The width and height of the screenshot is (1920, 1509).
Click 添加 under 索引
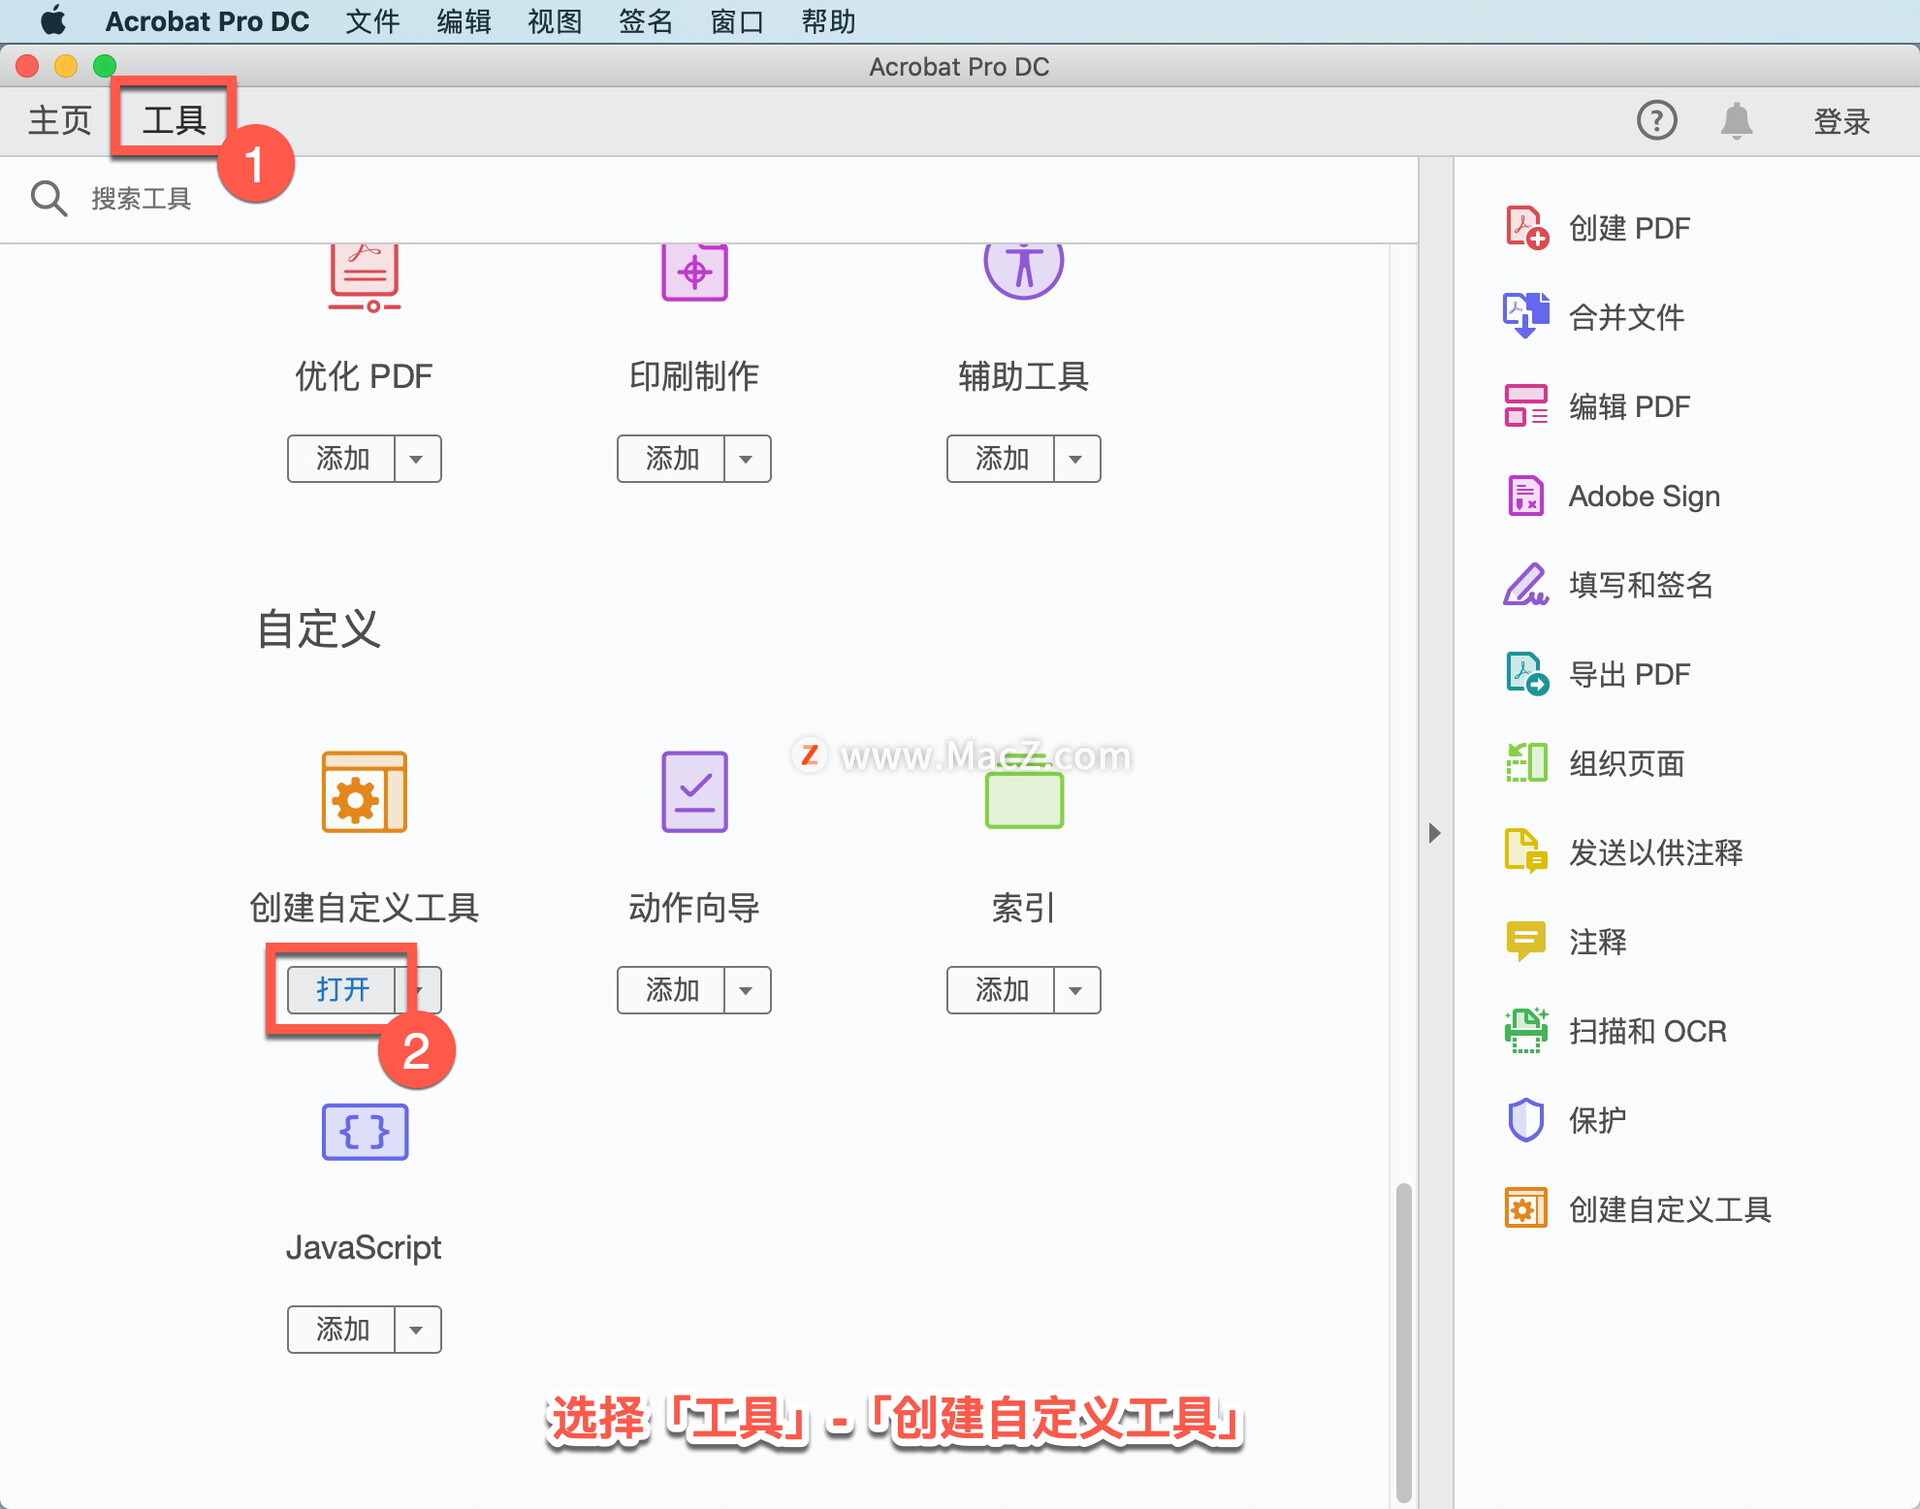1001,990
